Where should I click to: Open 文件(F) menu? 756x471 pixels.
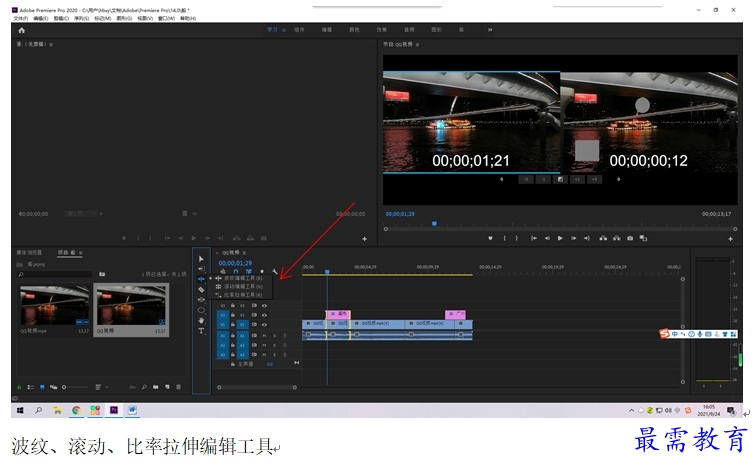(x=21, y=18)
